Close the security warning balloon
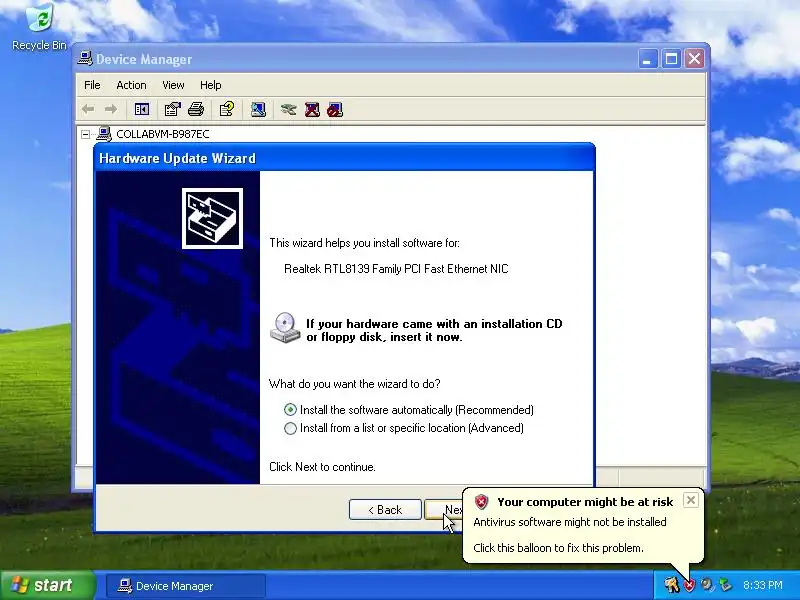The height and width of the screenshot is (600, 800). 690,500
